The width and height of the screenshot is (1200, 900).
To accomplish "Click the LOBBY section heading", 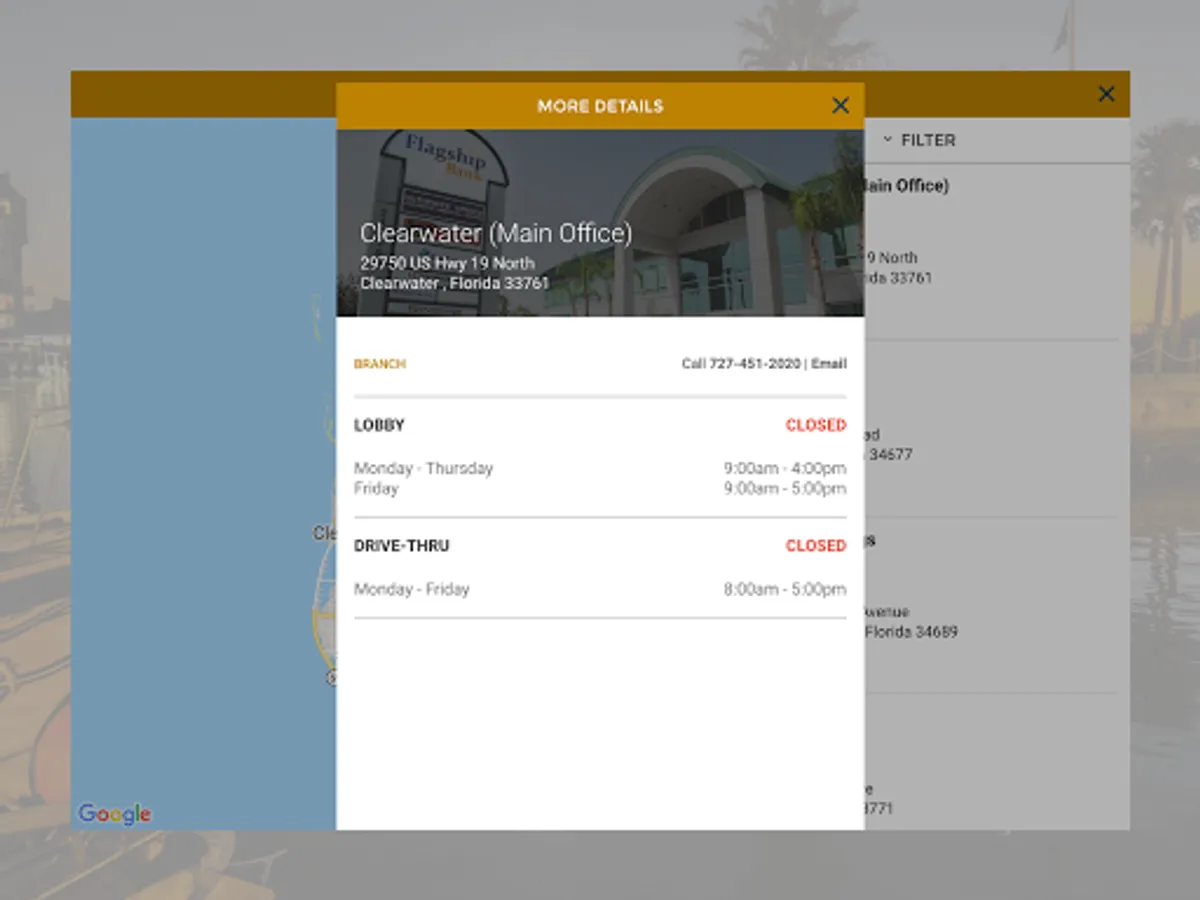I will [x=379, y=425].
